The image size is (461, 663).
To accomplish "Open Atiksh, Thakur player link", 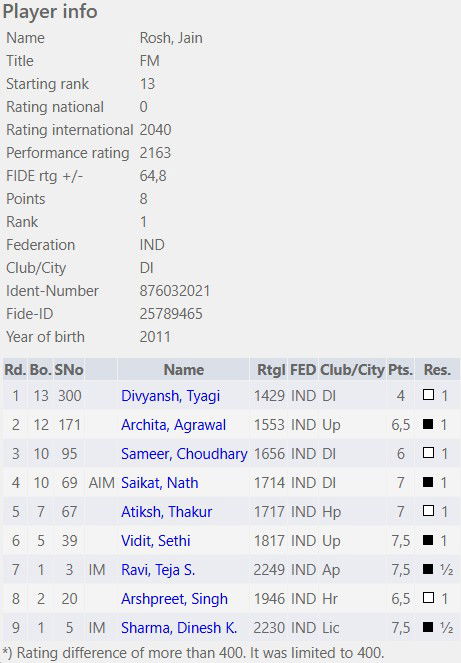I will coord(167,512).
